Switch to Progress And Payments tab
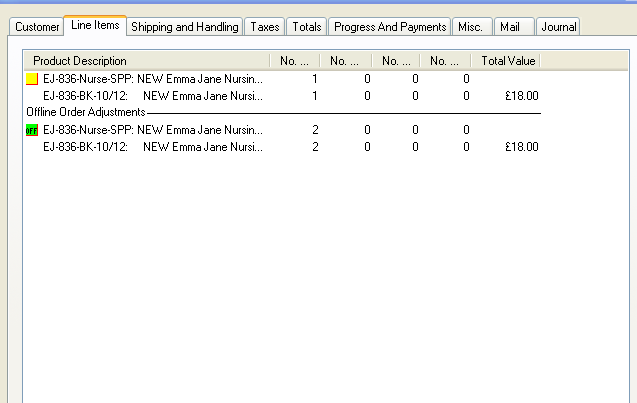 click(x=390, y=27)
